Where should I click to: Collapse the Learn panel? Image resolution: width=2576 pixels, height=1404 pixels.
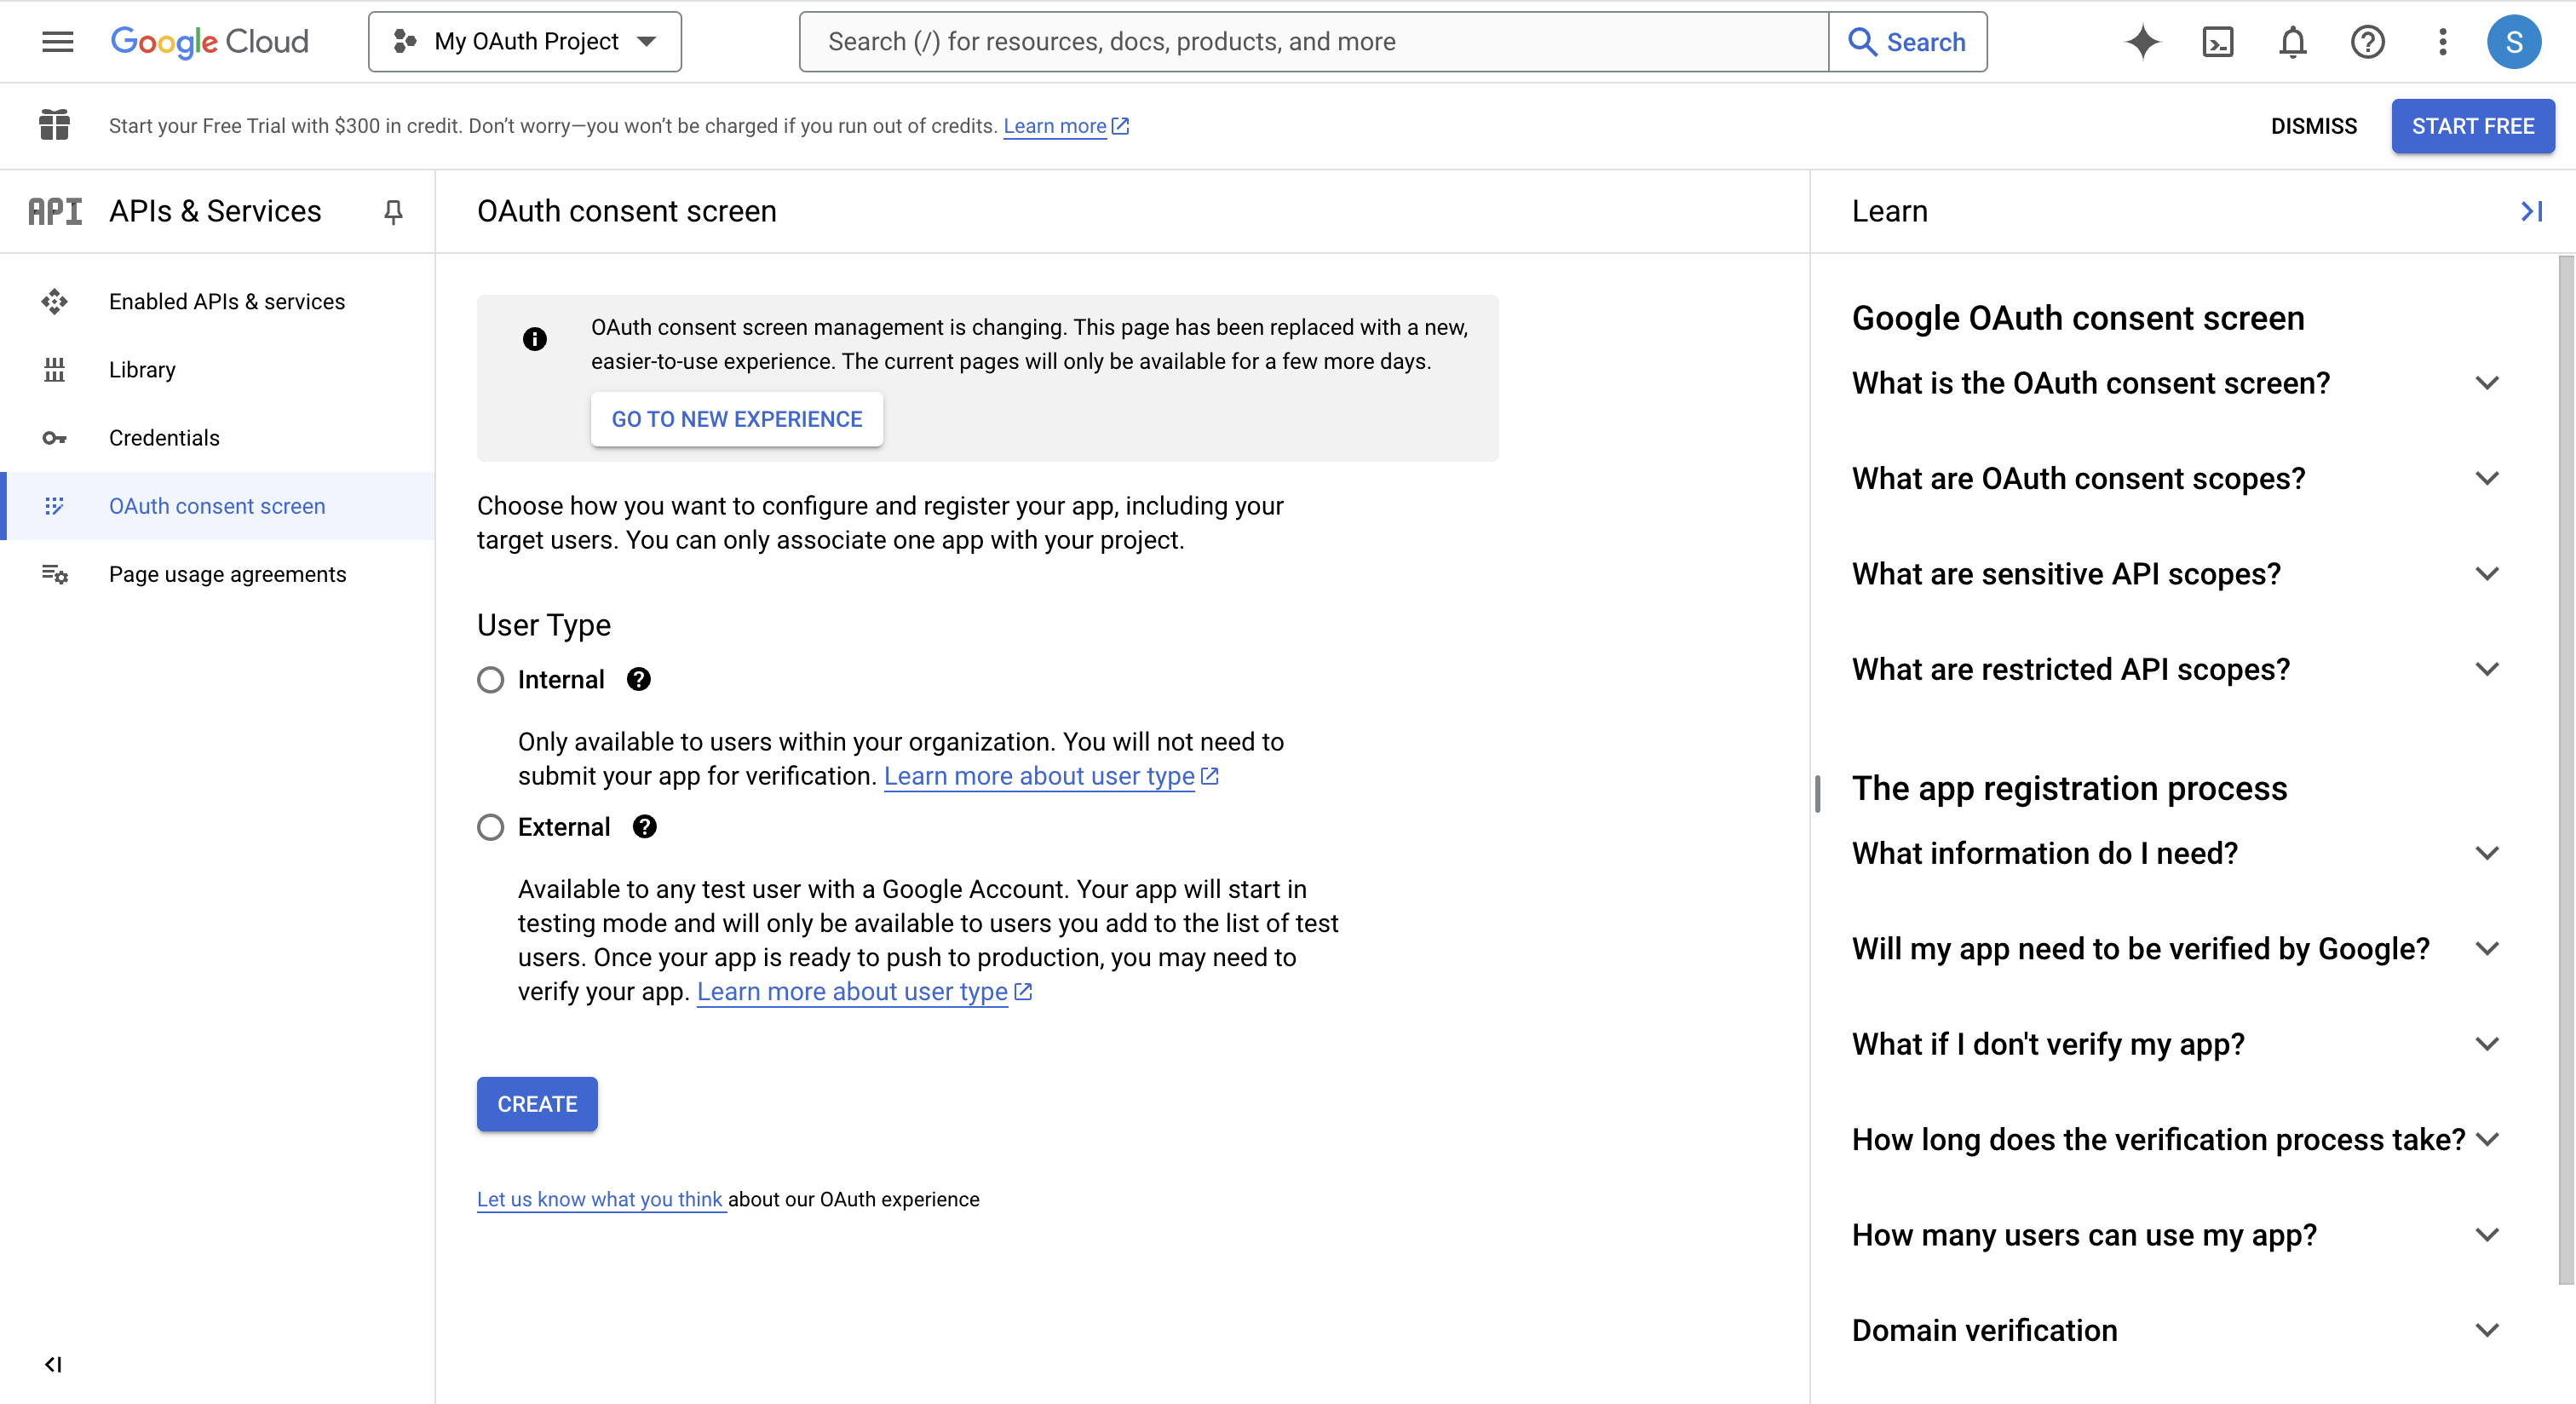click(2531, 211)
